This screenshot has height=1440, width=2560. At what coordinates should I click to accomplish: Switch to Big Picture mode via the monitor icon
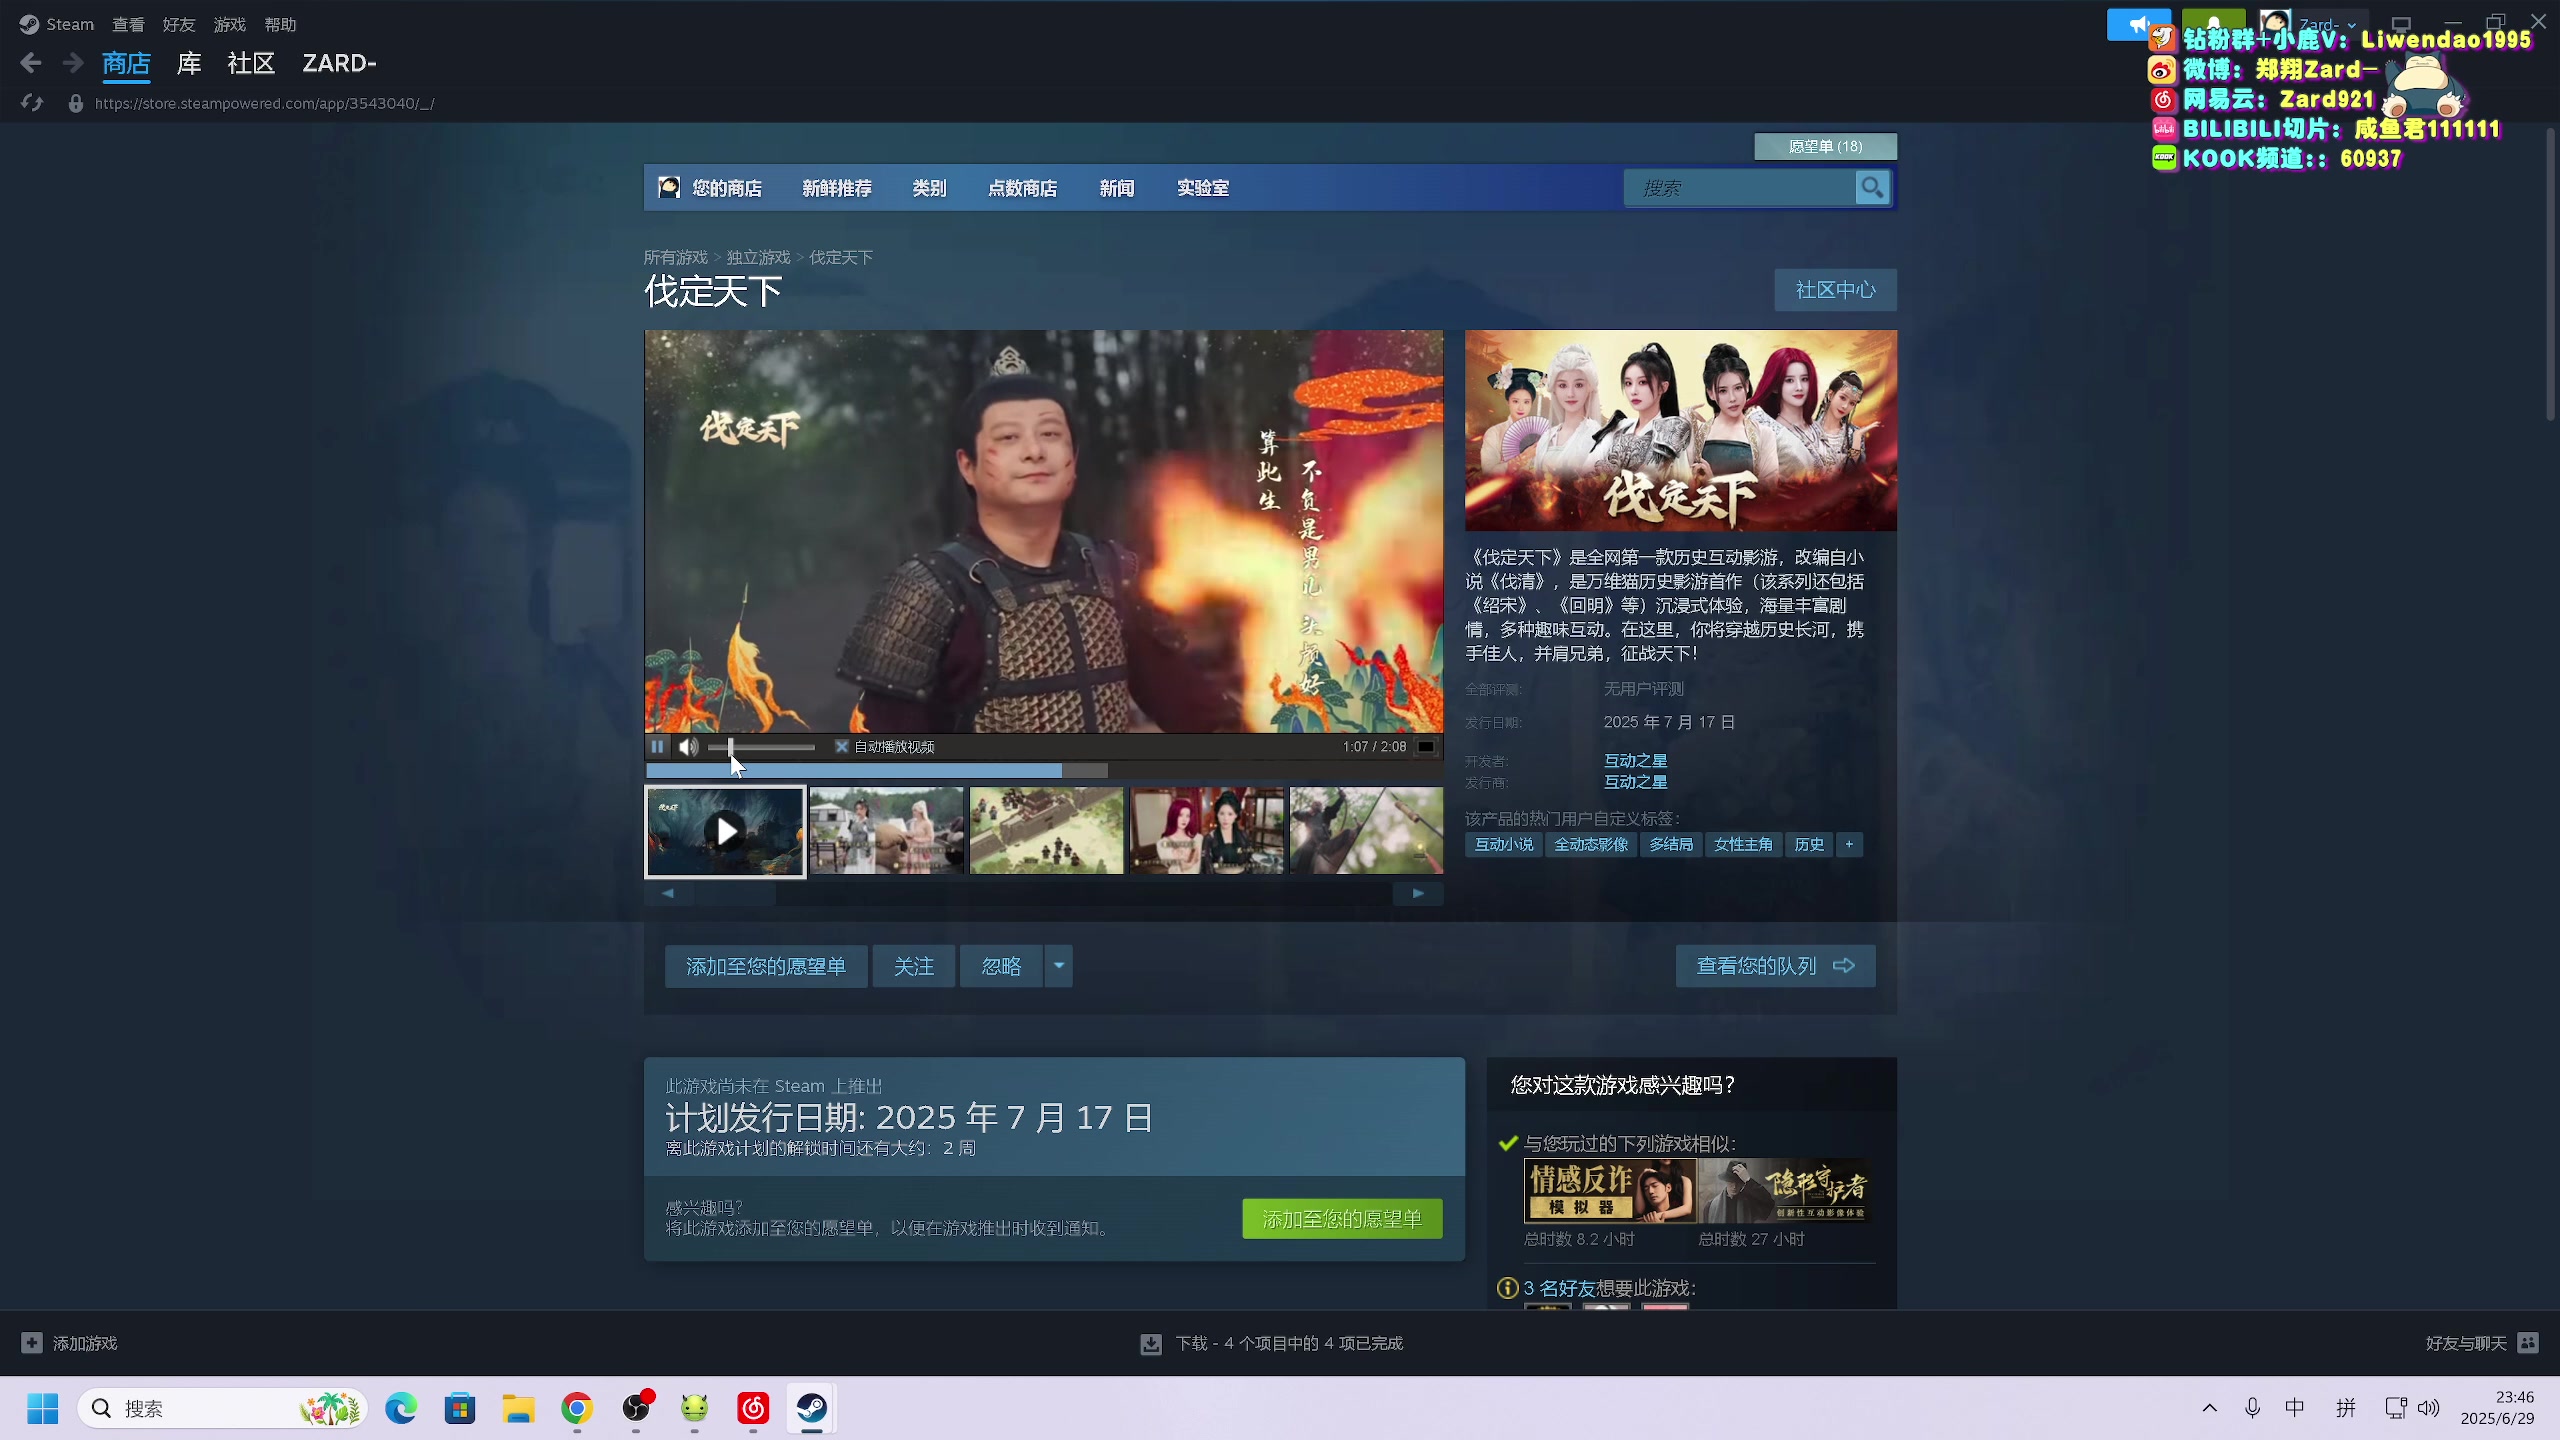point(2401,24)
